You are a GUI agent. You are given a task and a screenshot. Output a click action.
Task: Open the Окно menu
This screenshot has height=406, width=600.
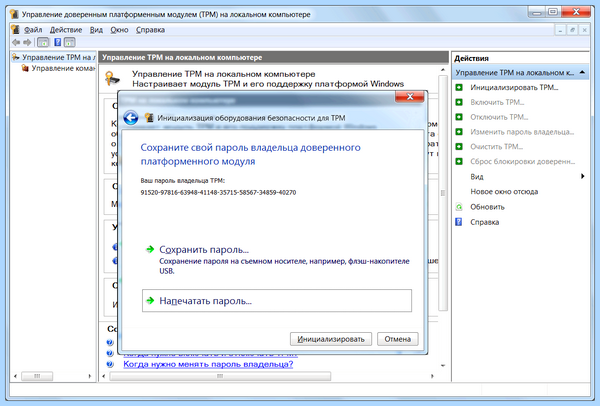[x=119, y=30]
